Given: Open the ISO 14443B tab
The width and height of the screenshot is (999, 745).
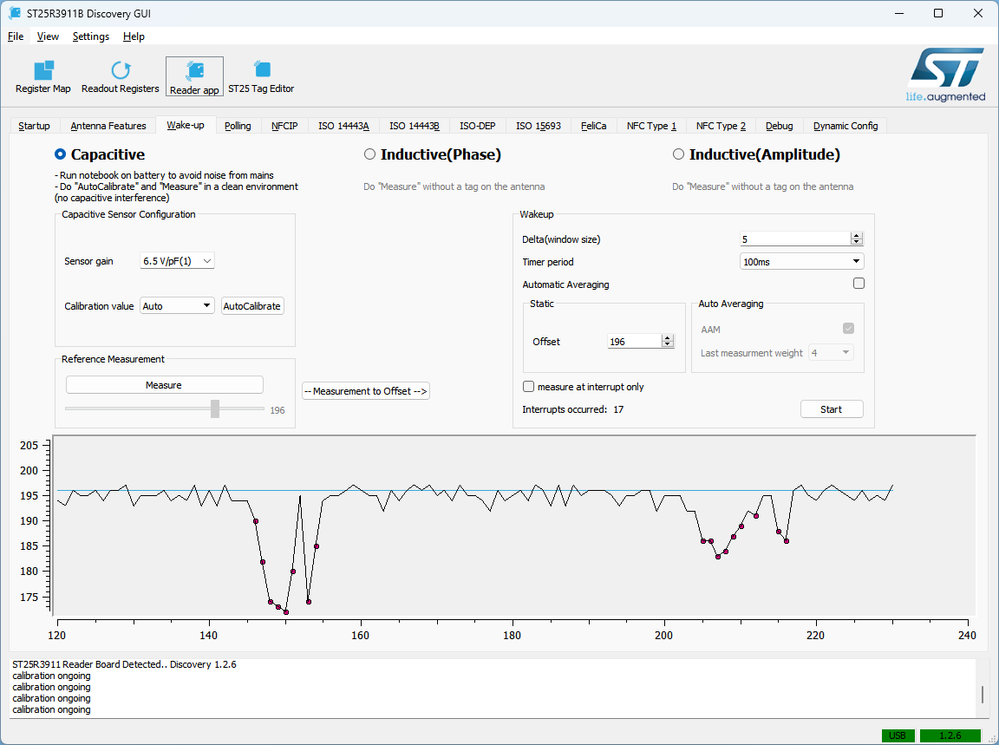Looking at the screenshot, I should pos(414,126).
